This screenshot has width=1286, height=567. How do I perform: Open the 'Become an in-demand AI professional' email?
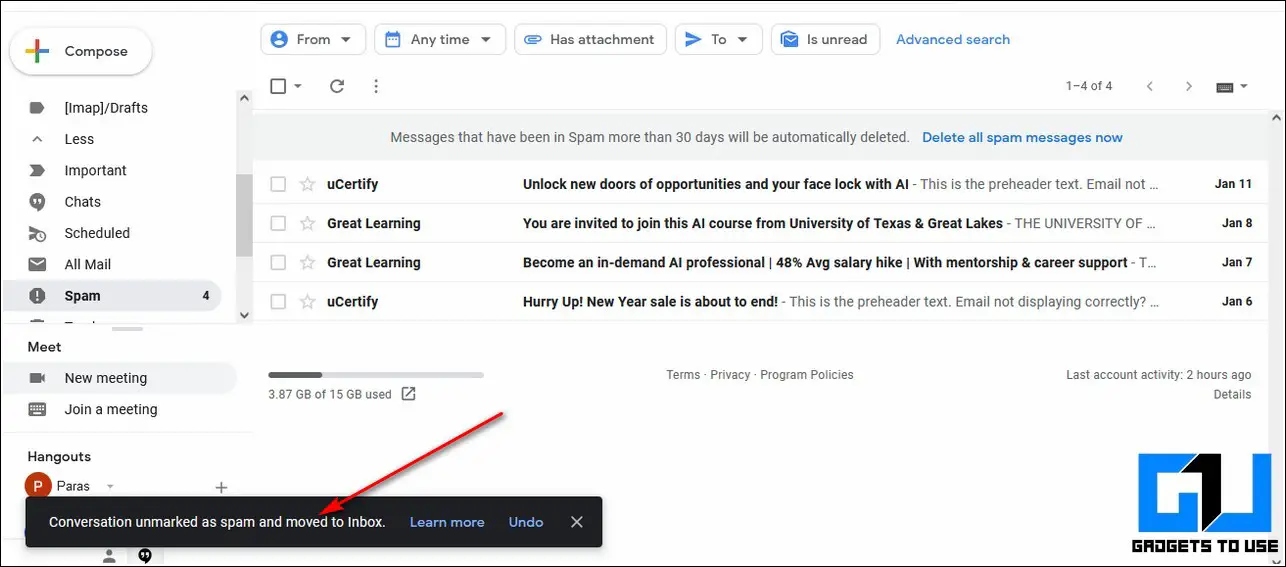coord(760,262)
